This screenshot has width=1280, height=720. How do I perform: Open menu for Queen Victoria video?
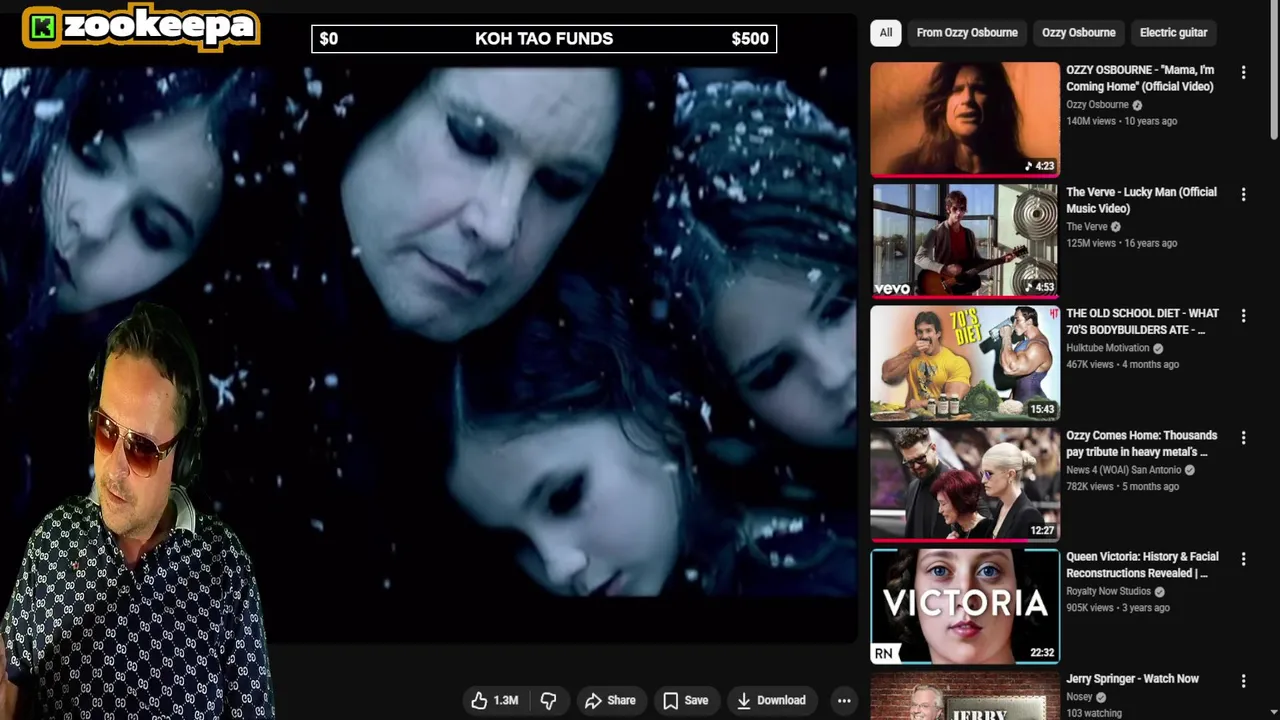[1243, 559]
